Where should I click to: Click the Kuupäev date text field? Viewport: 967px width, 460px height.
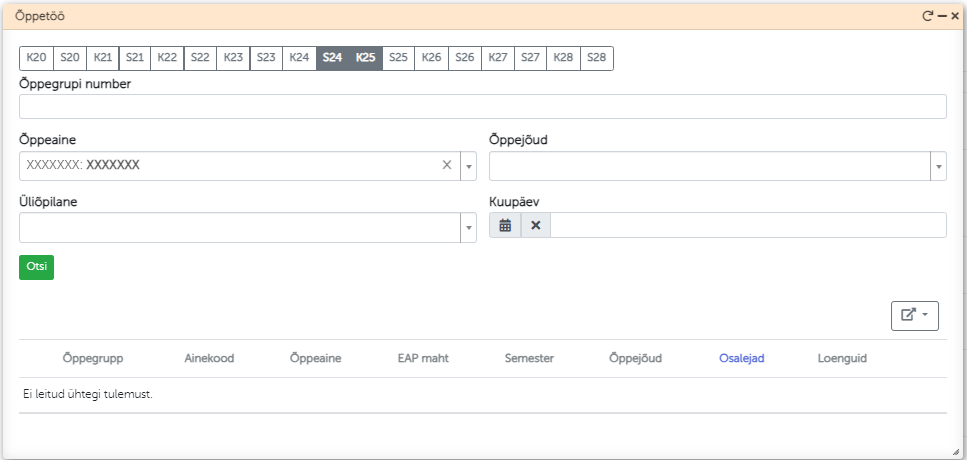click(x=747, y=226)
